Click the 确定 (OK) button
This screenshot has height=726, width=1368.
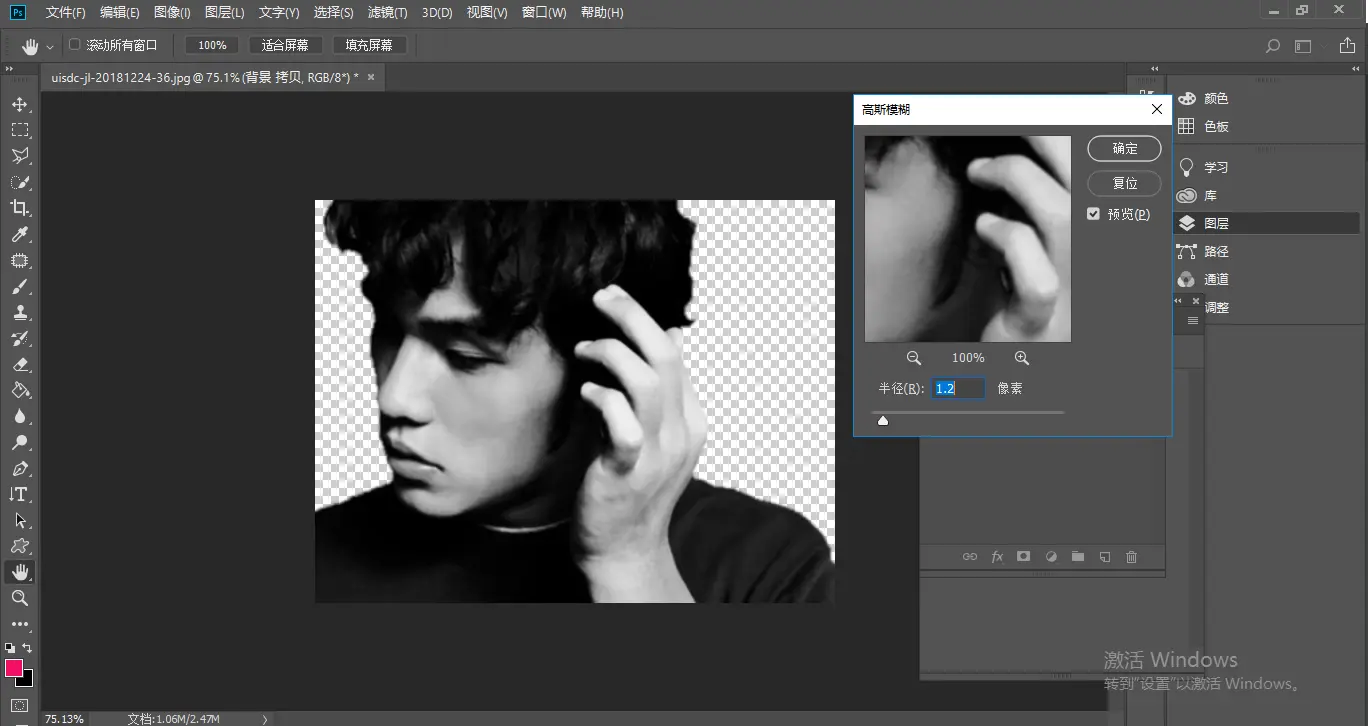(x=1124, y=148)
